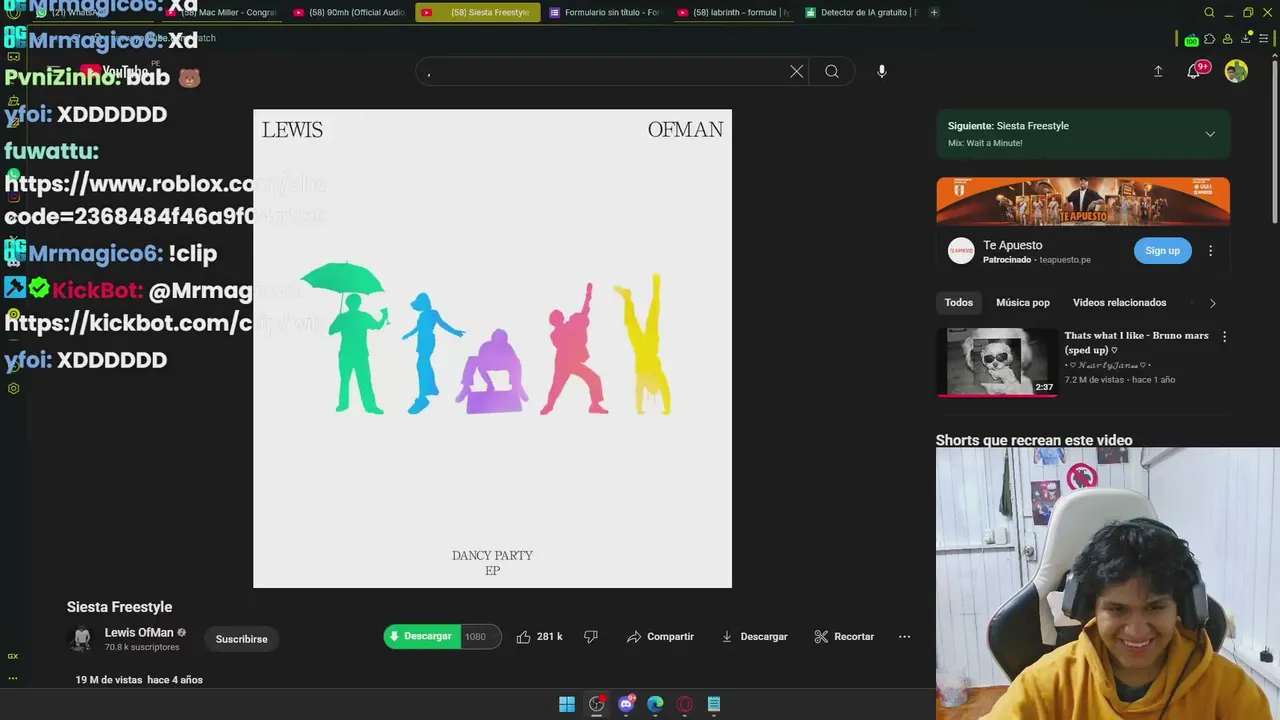Open Thats what I like video thumbnail
The height and width of the screenshot is (720, 1280).
997,362
